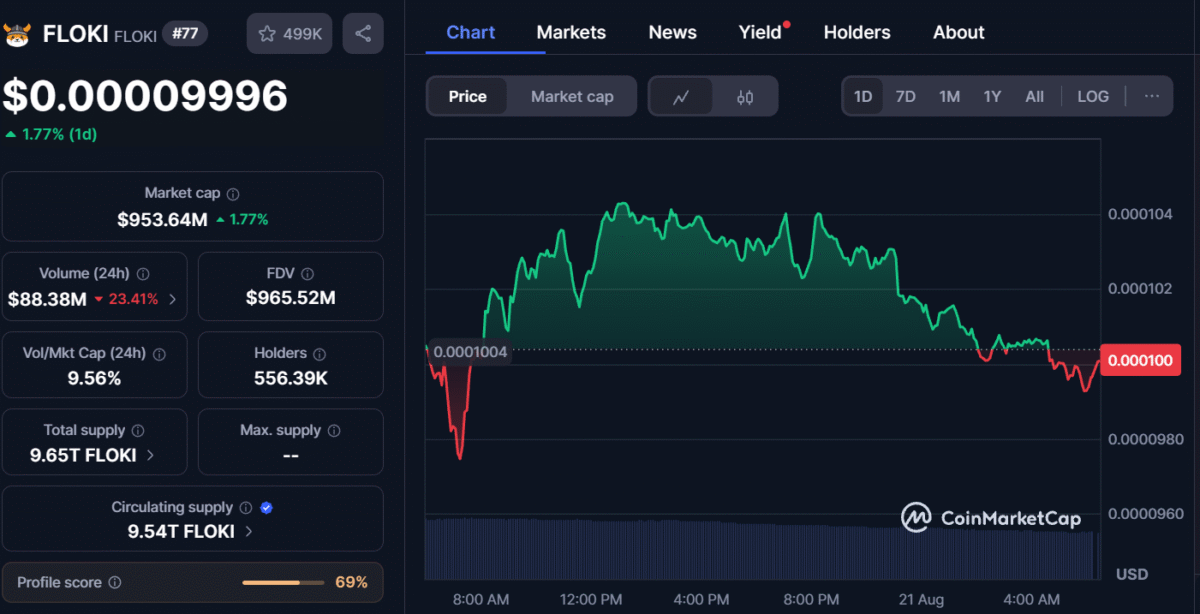The image size is (1200, 614).
Task: Open Total supply info icon
Action: (138, 430)
